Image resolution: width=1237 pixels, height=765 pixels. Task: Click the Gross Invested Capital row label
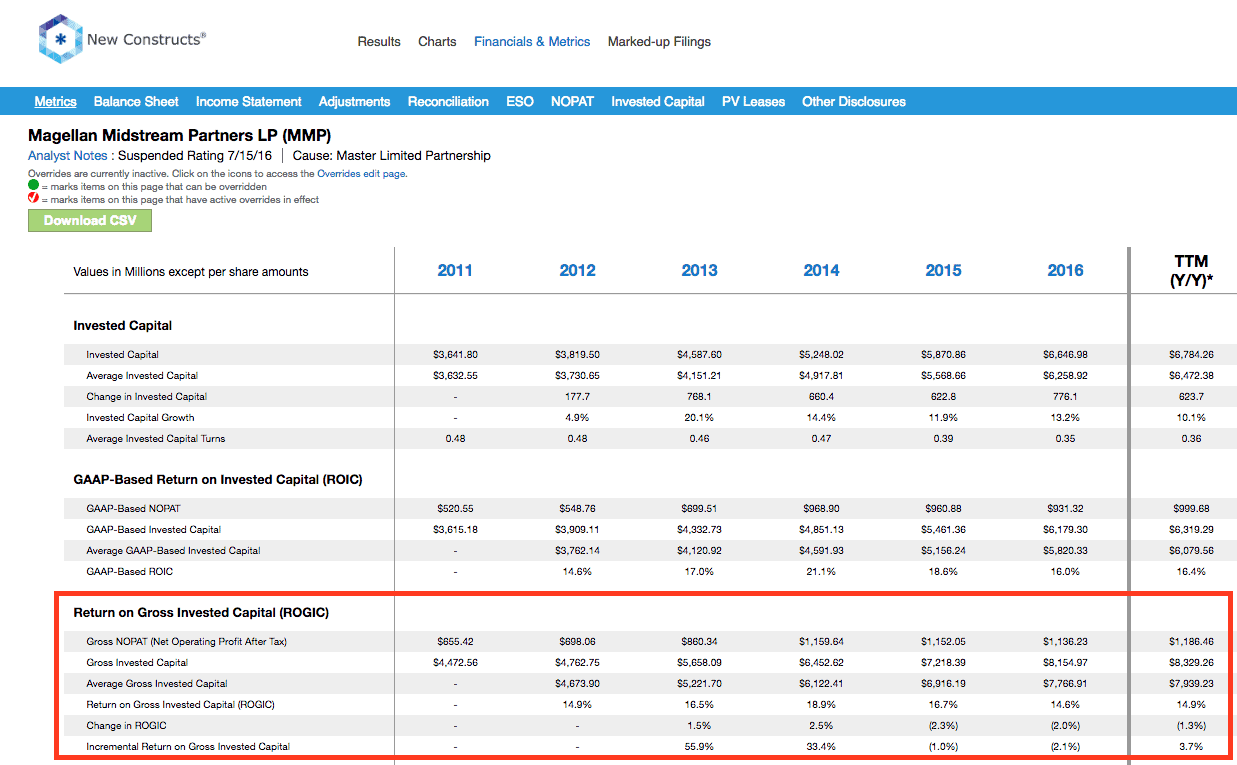click(137, 662)
